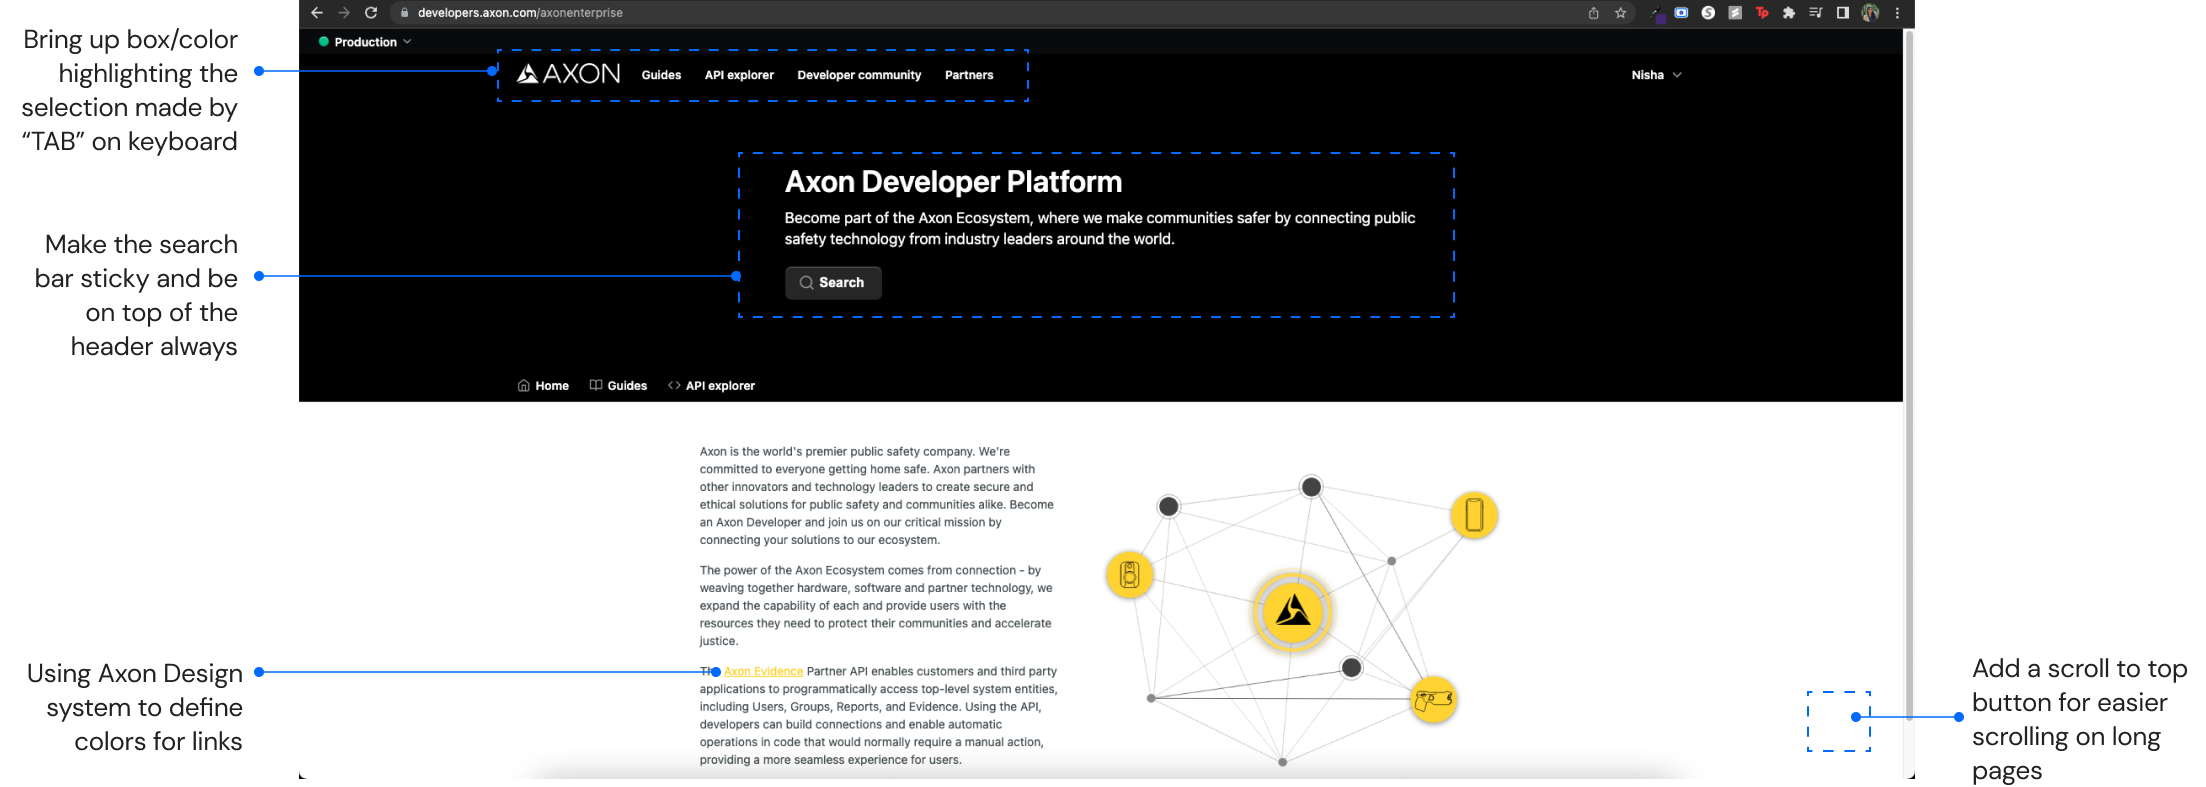Open the color picker eyedropper extension
This screenshot has width=2206, height=787.
click(1657, 14)
